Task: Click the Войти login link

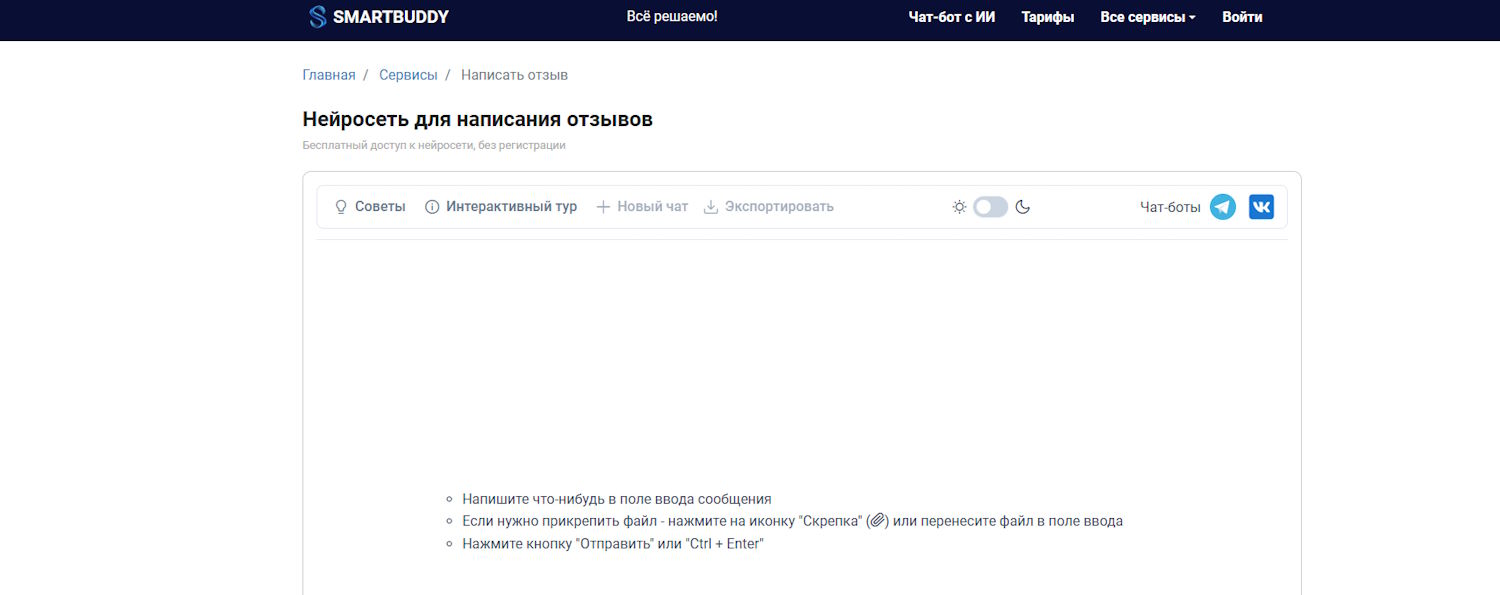Action: tap(1241, 17)
